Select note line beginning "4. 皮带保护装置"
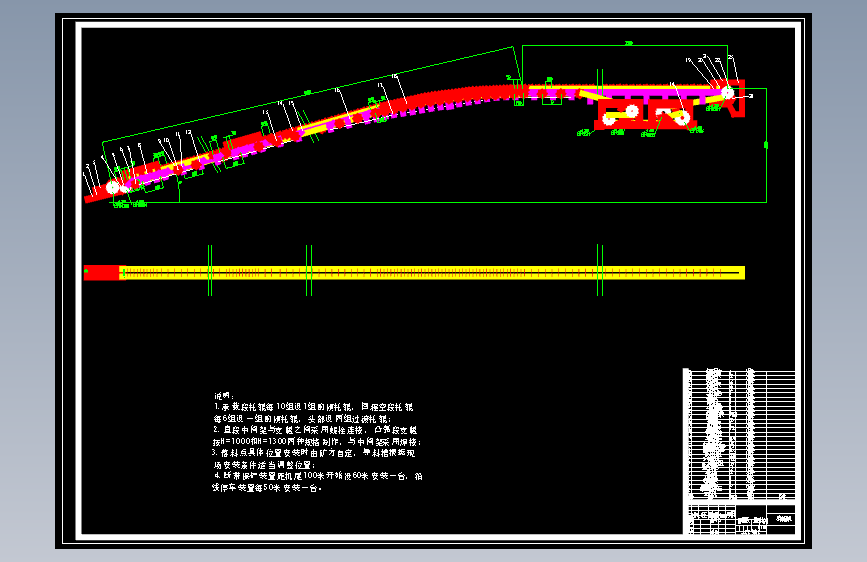The height and width of the screenshot is (562, 867). pyautogui.click(x=318, y=476)
